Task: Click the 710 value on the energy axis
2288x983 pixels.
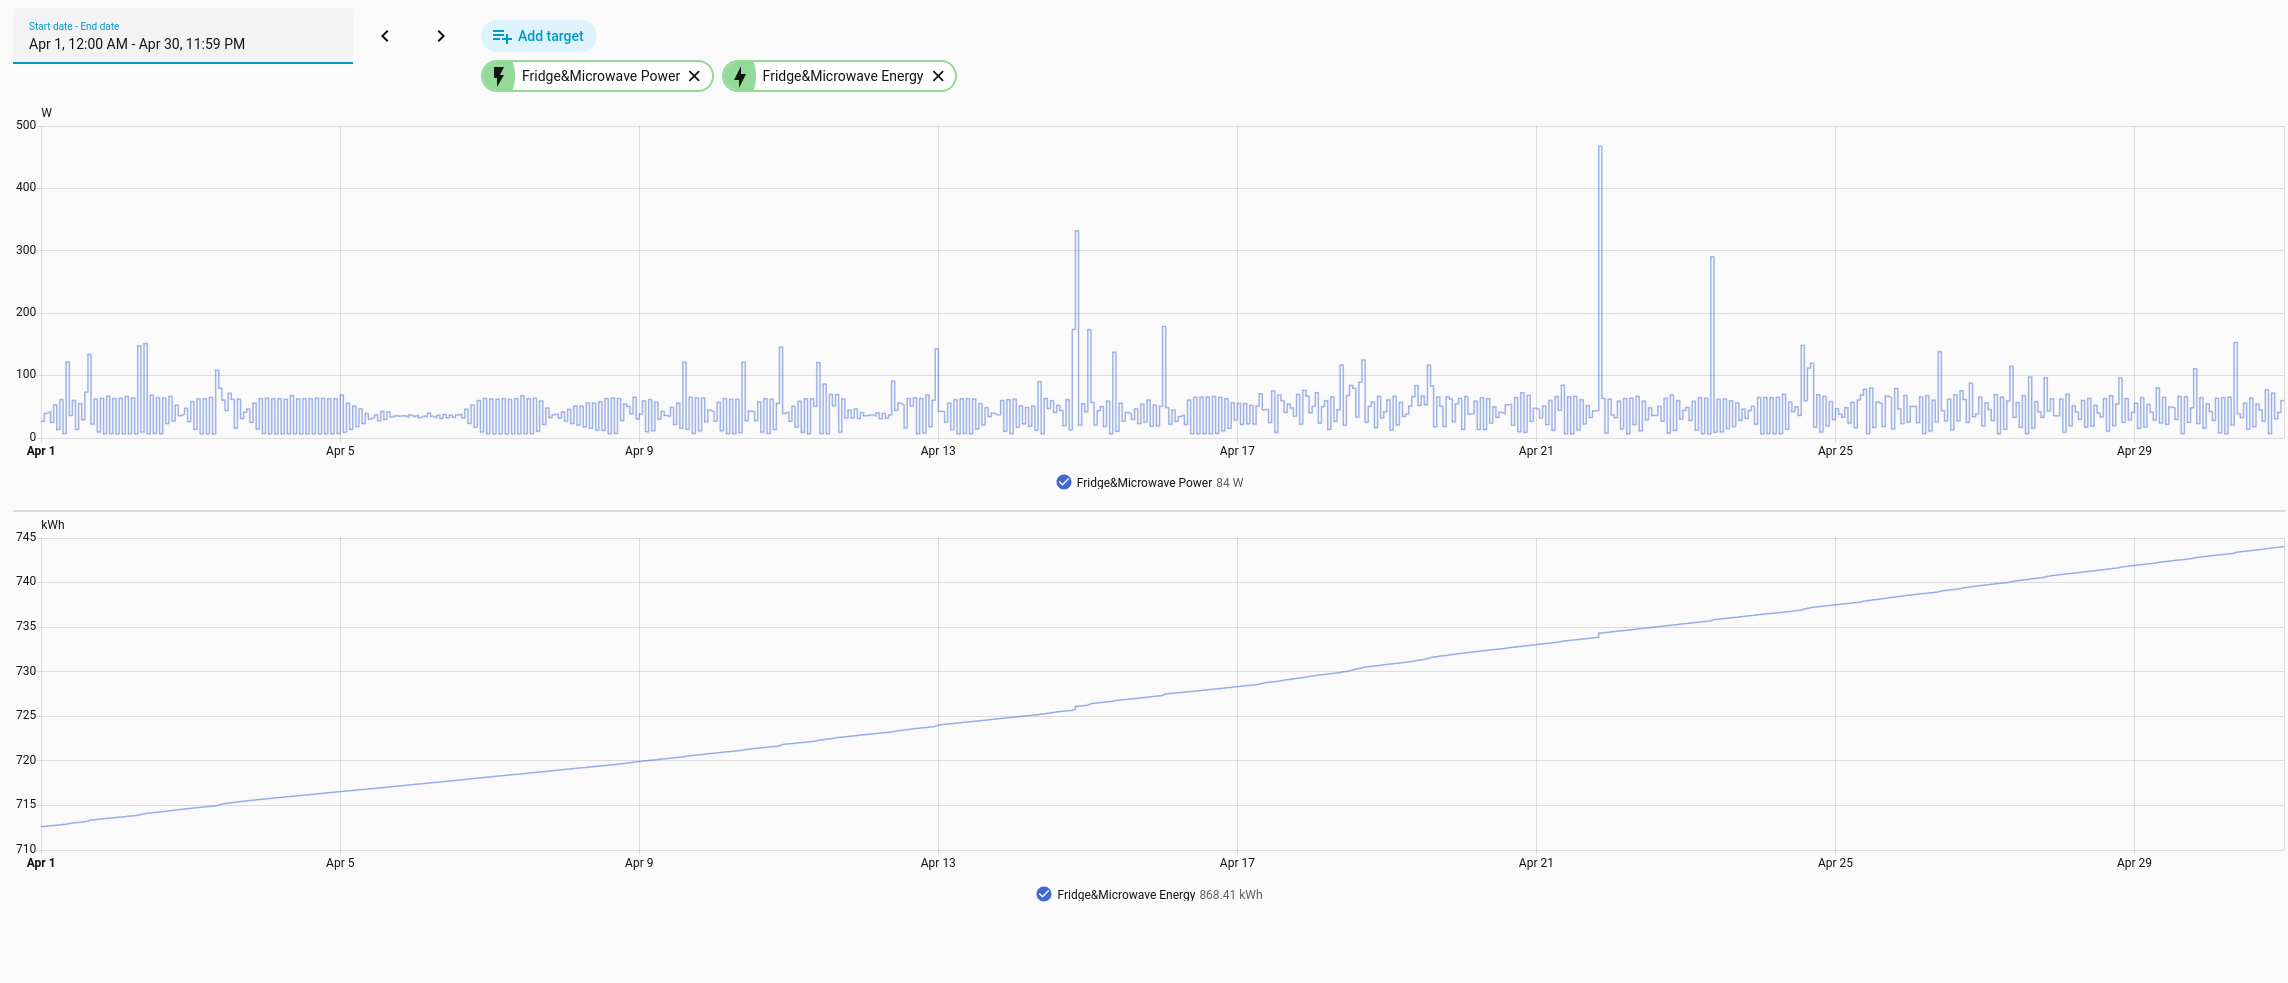Action: pyautogui.click(x=26, y=849)
